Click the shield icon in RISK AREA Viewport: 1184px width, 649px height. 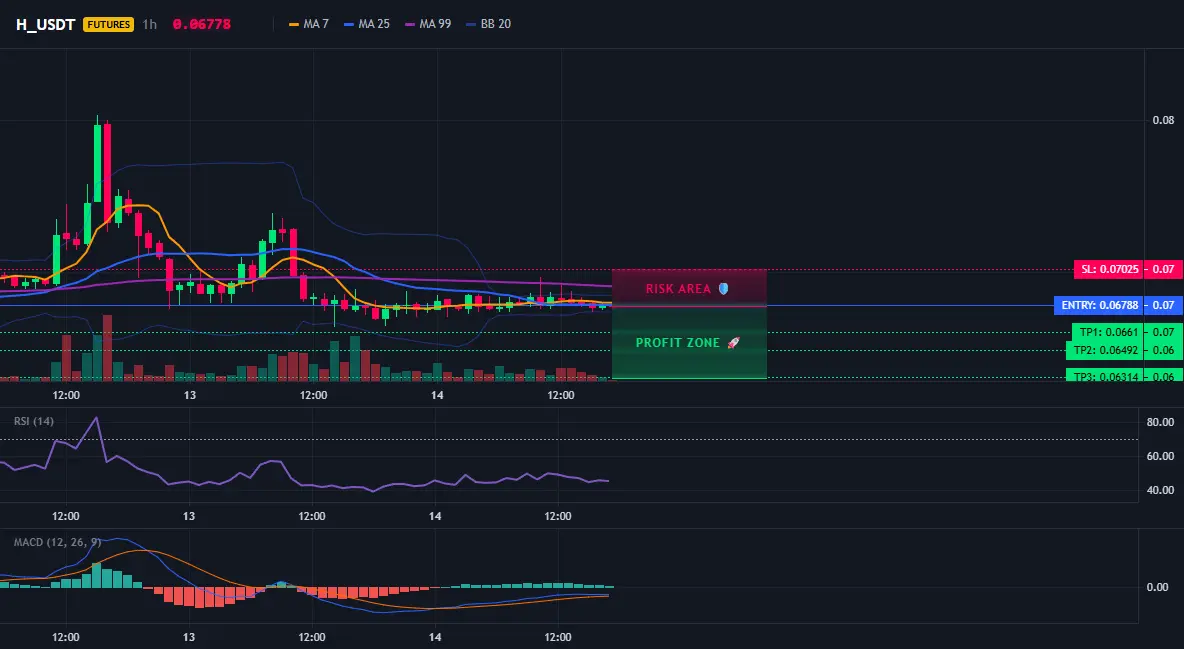(723, 289)
